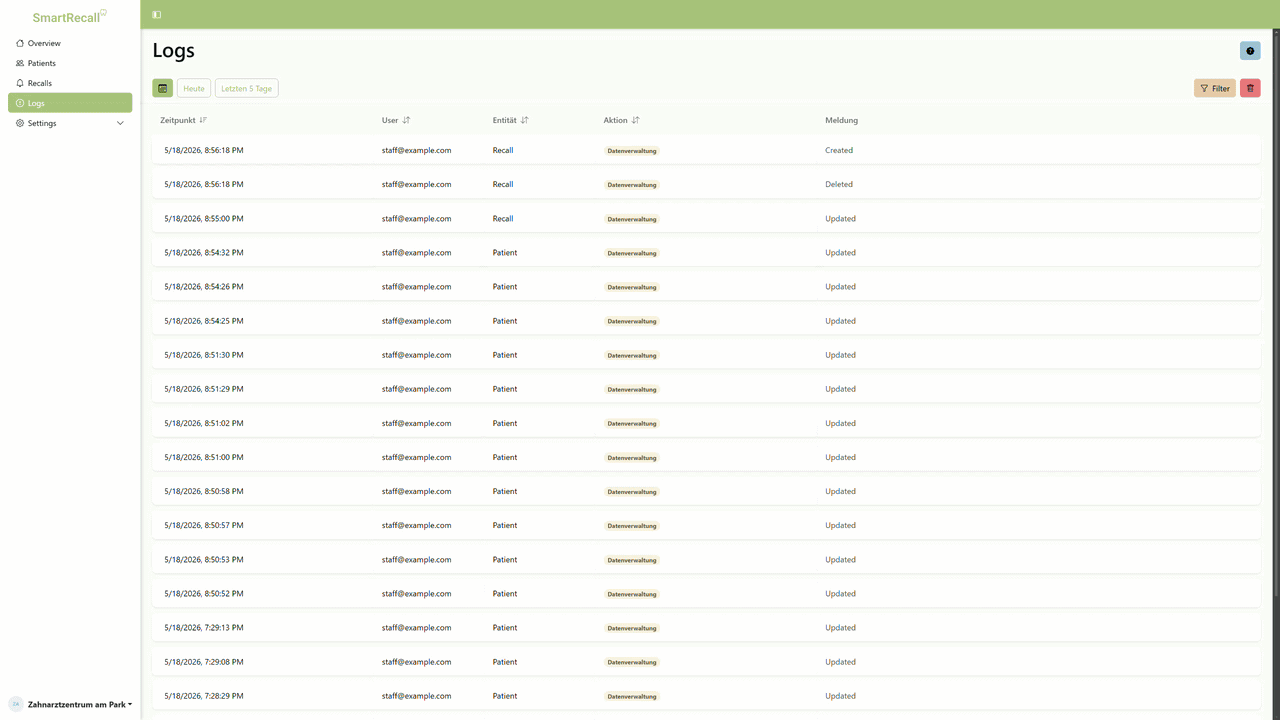
Task: Sort by User column sort icon
Action: point(406,120)
